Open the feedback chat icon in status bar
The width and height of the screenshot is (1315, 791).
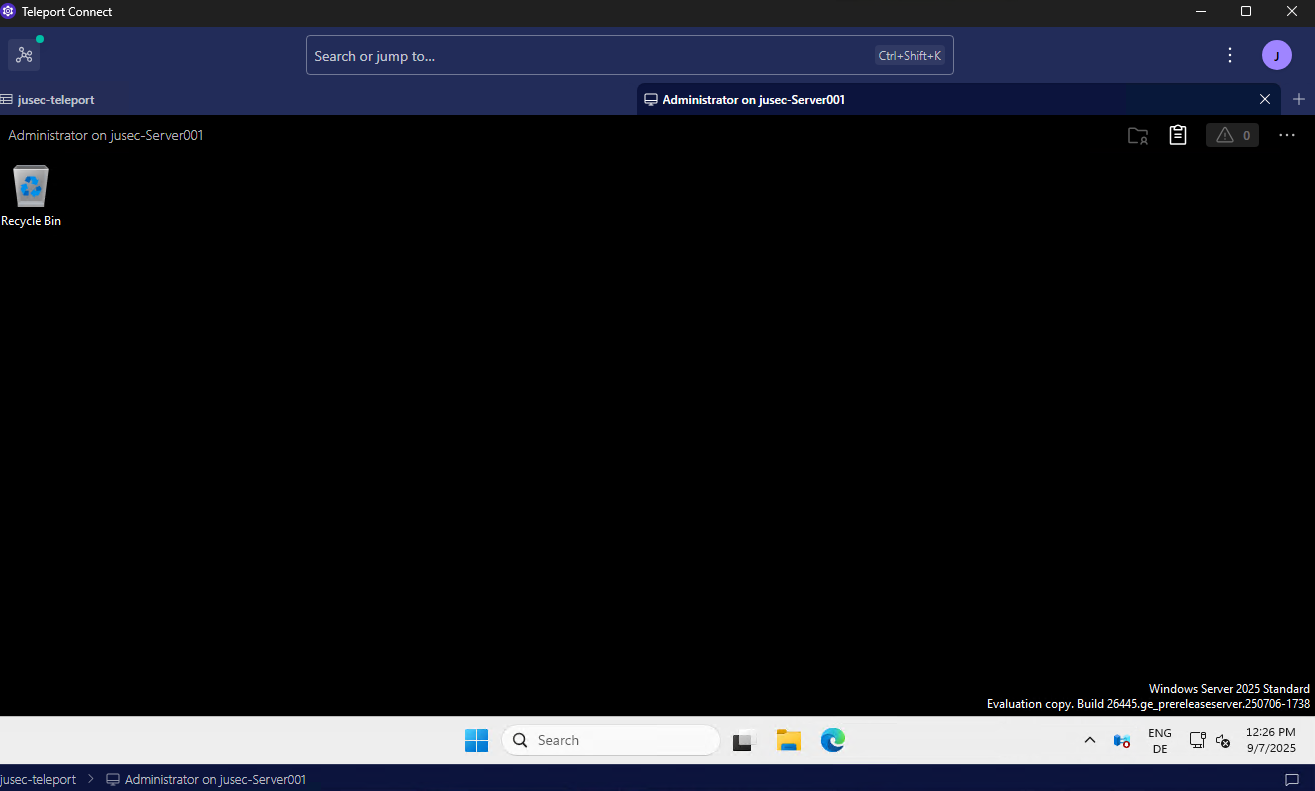(x=1291, y=779)
